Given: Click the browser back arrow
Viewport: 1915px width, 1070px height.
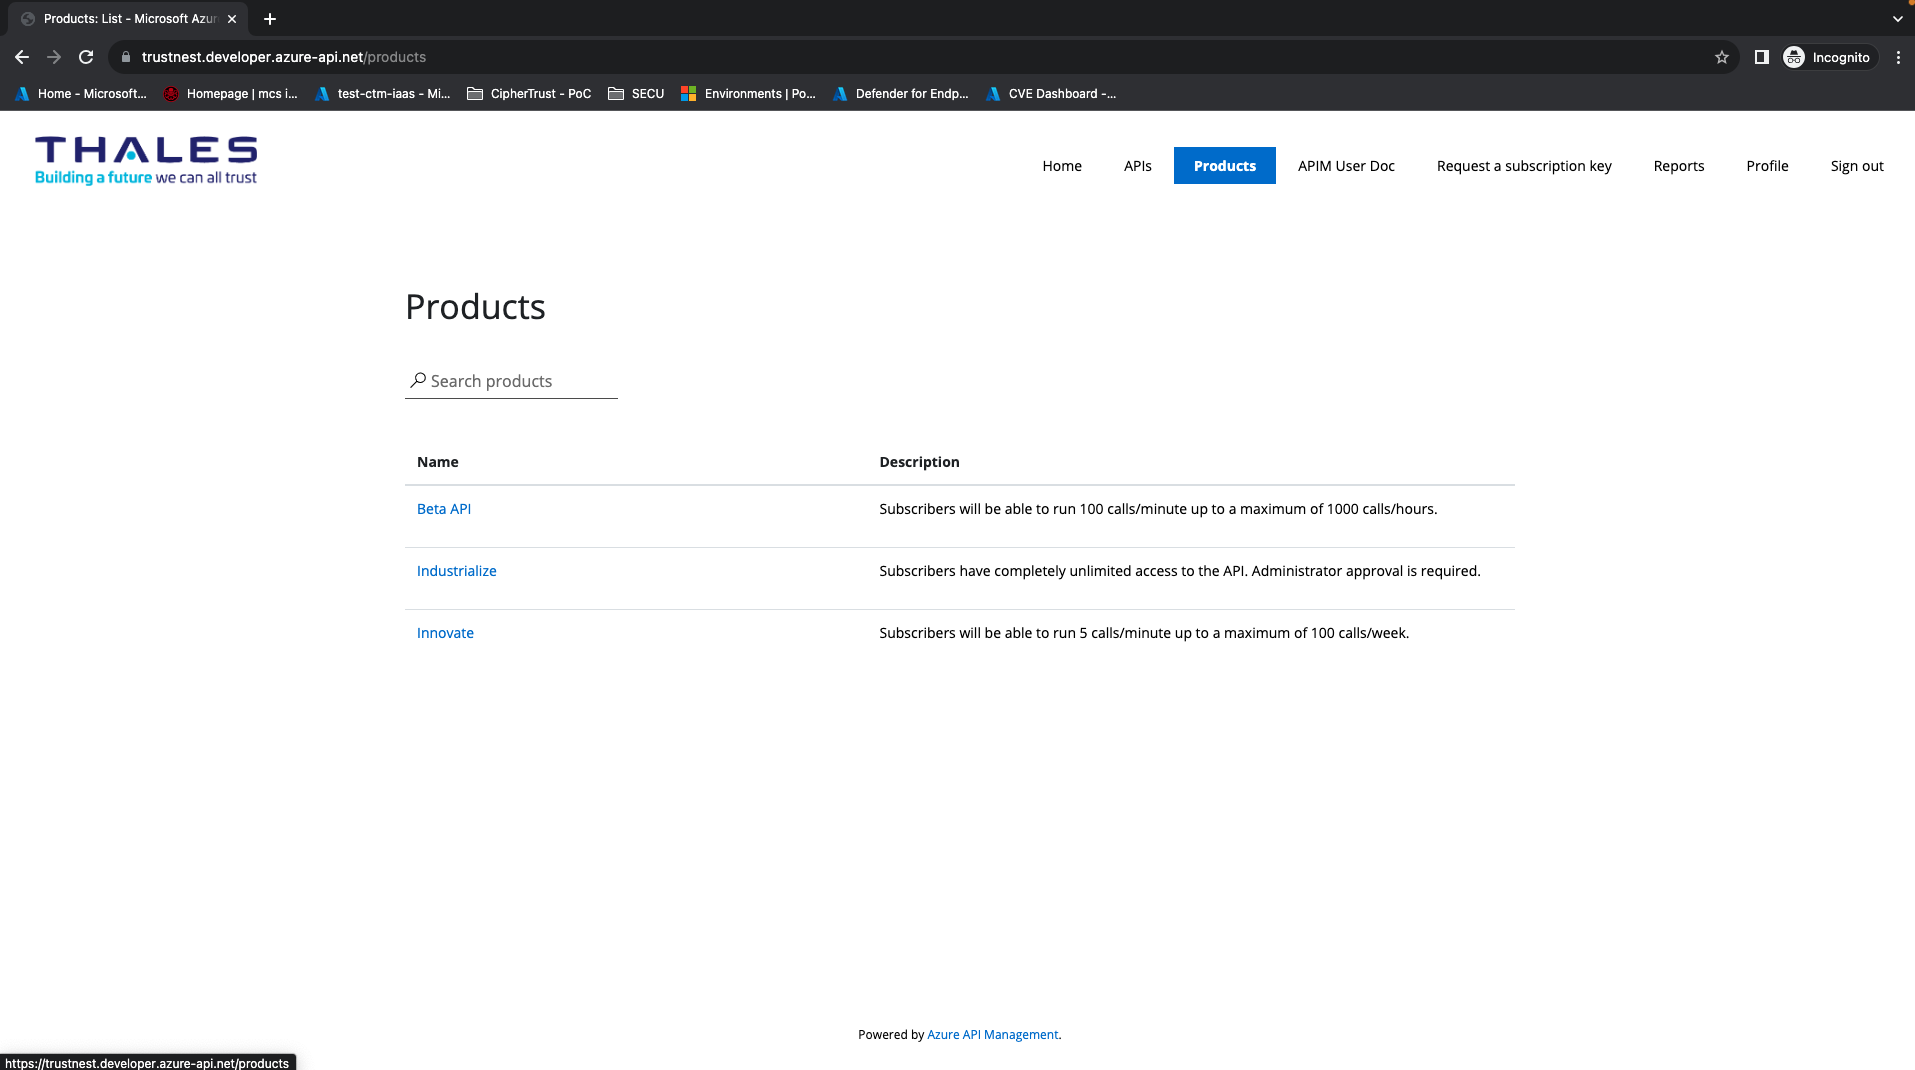Looking at the screenshot, I should [x=22, y=57].
